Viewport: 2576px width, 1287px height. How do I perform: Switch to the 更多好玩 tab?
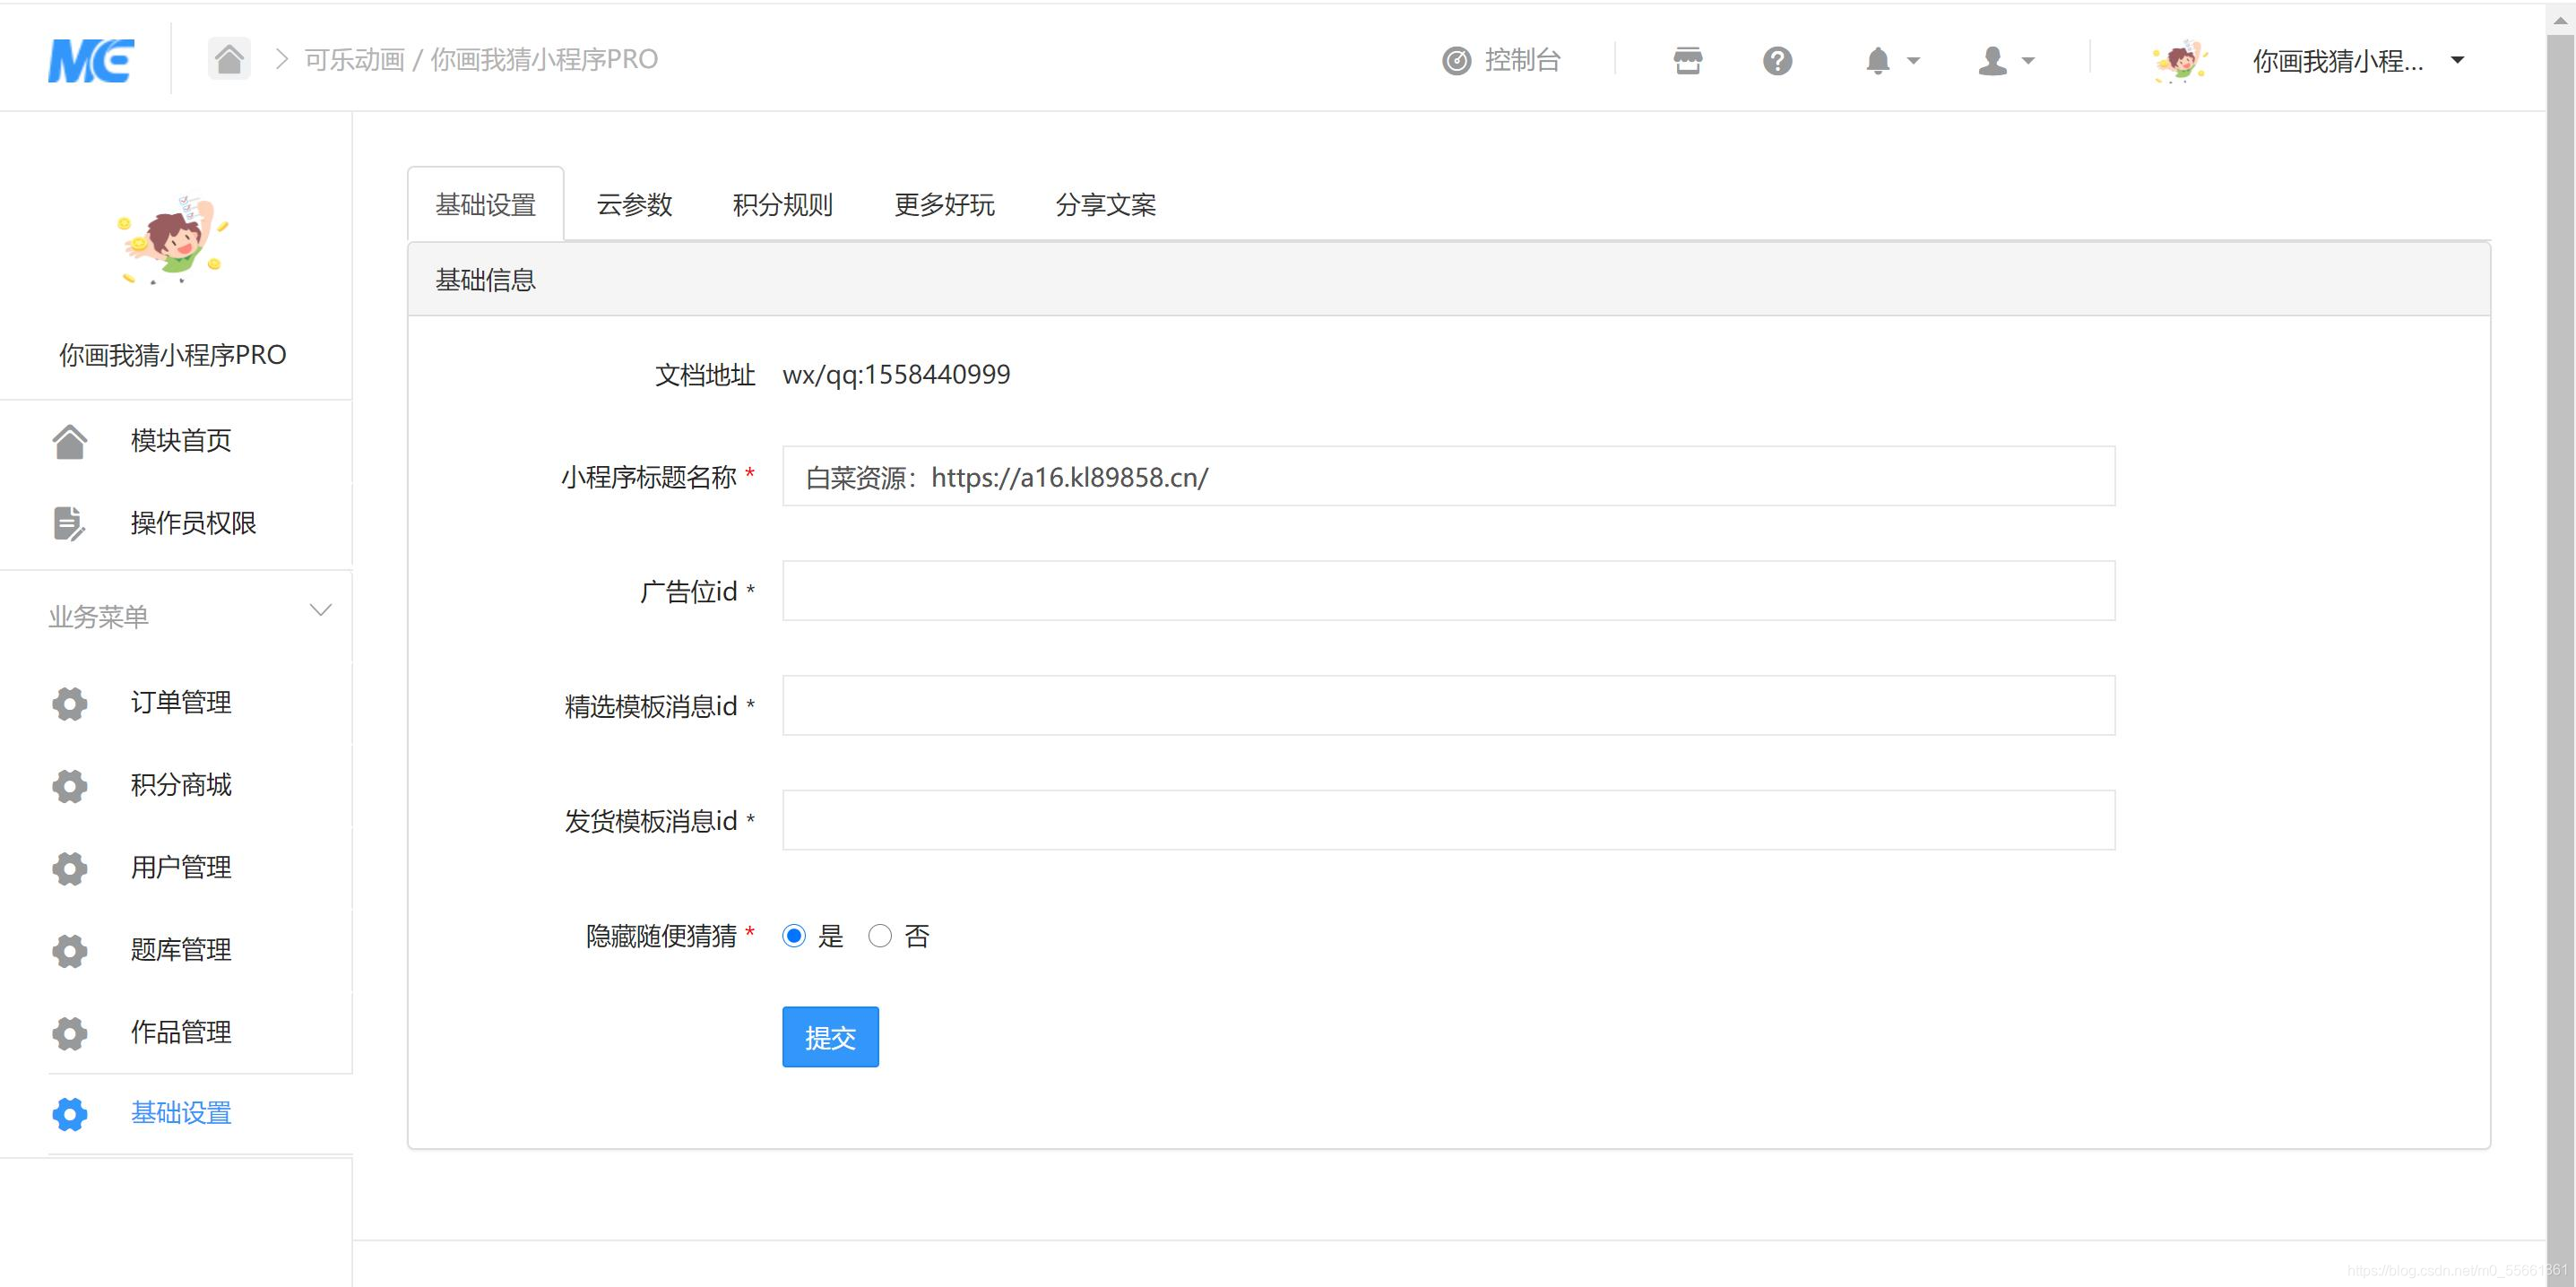tap(944, 205)
